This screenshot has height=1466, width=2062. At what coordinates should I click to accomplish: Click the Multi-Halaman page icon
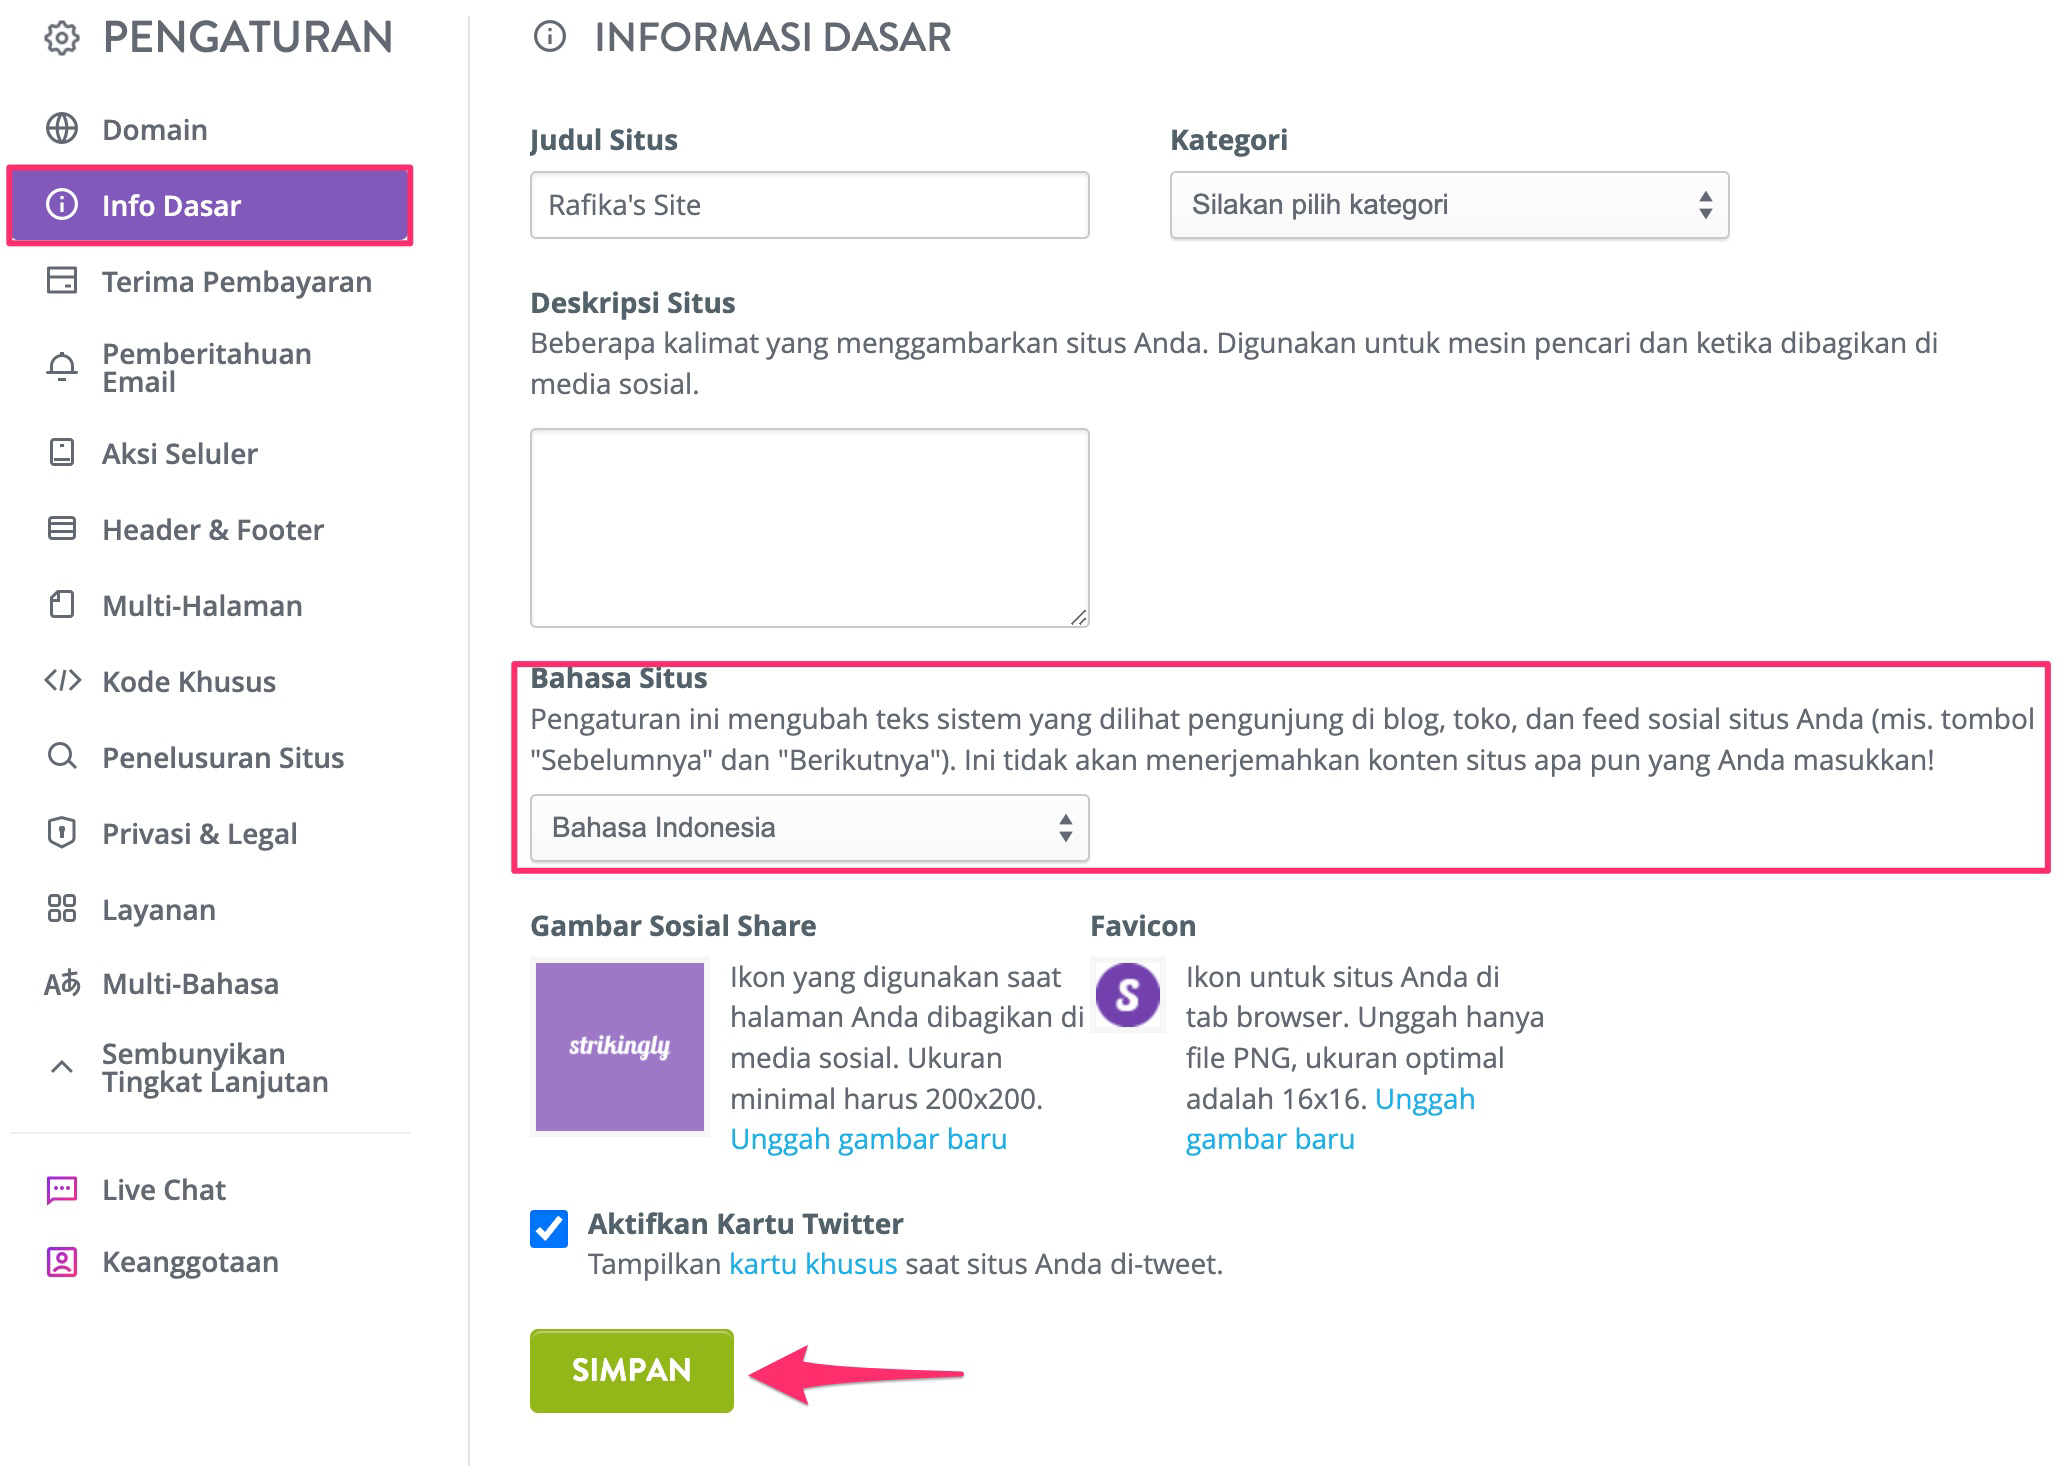coord(62,604)
